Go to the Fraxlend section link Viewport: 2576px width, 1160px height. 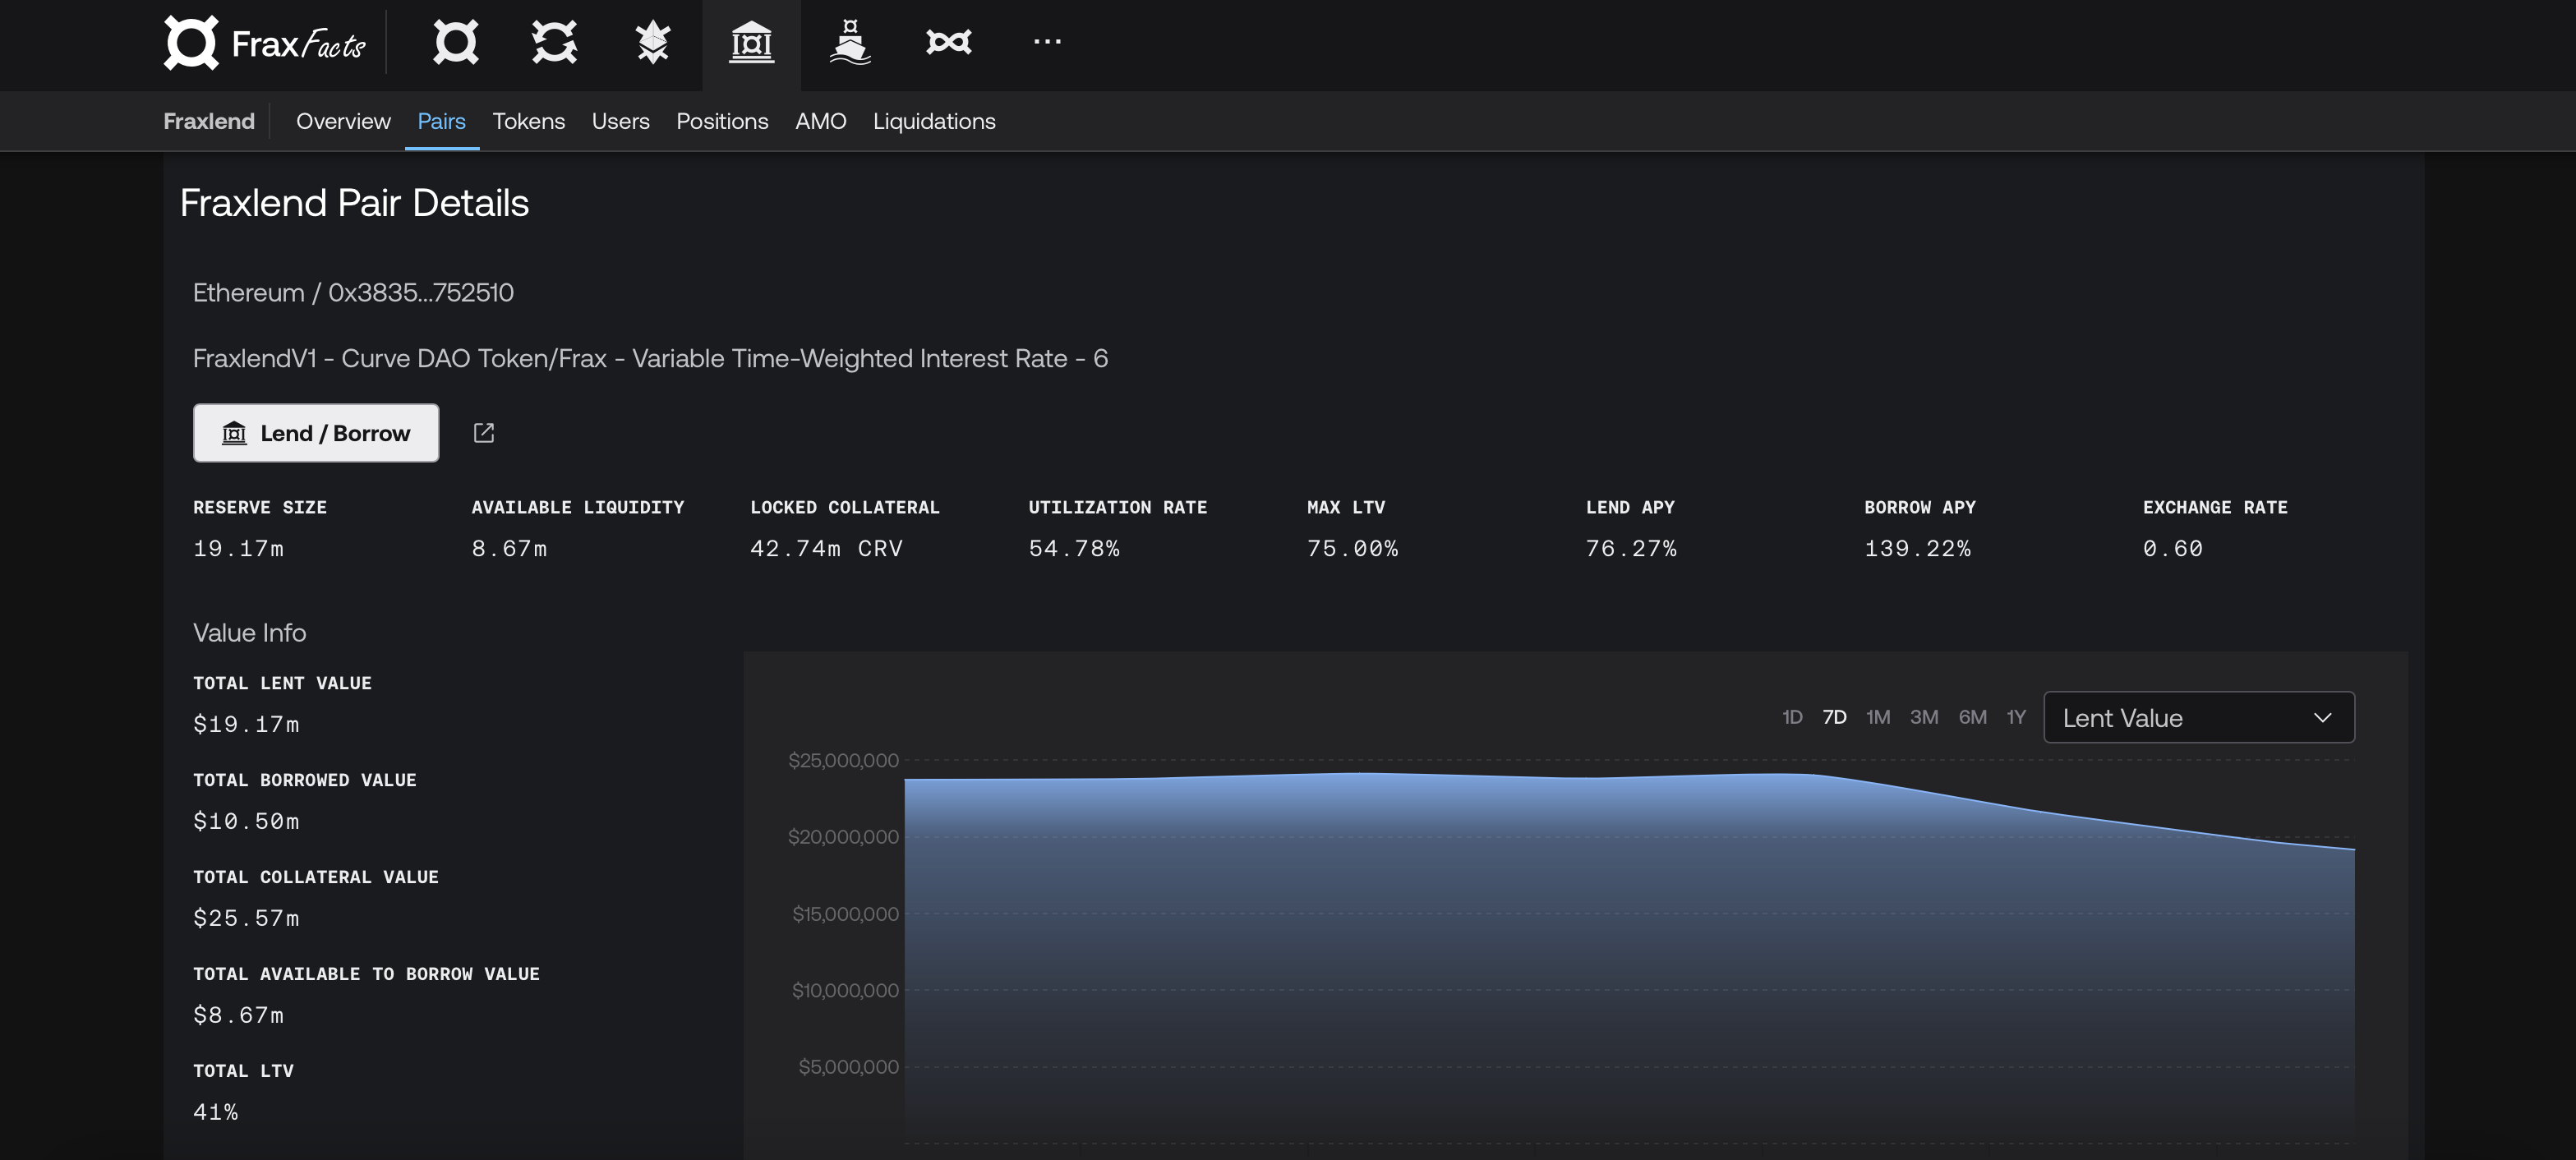pos(209,121)
